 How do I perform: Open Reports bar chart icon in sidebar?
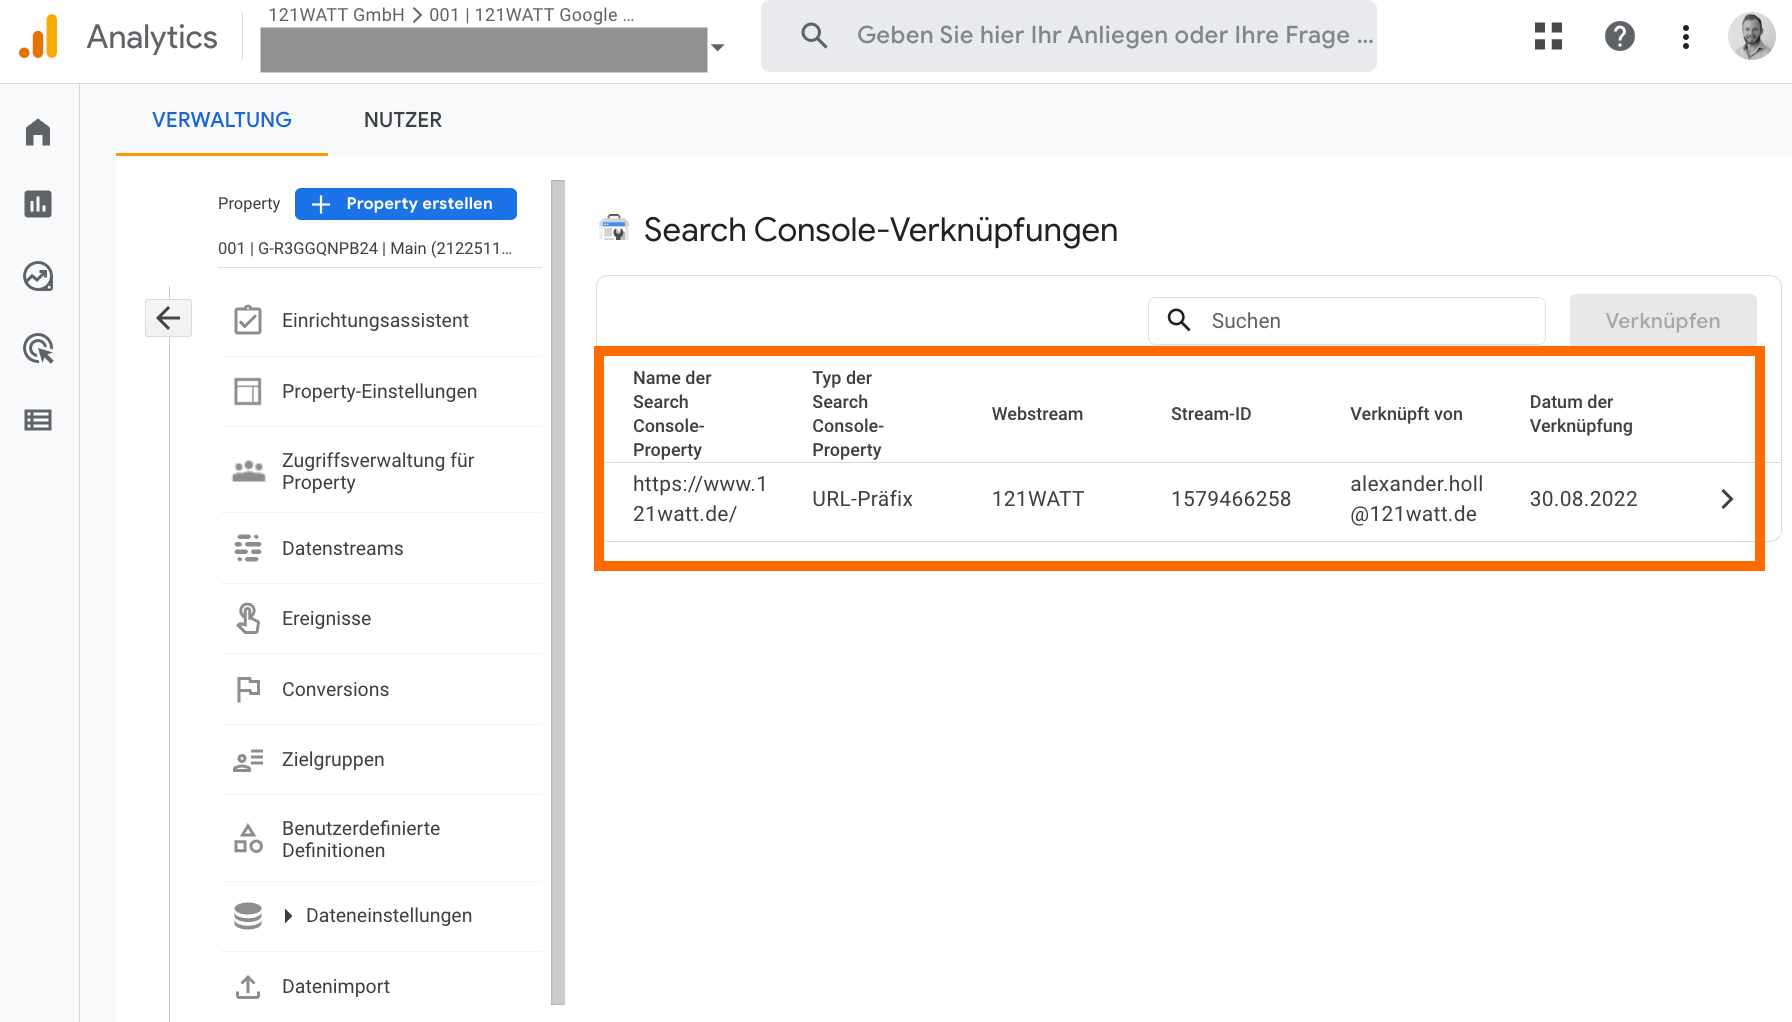point(38,204)
